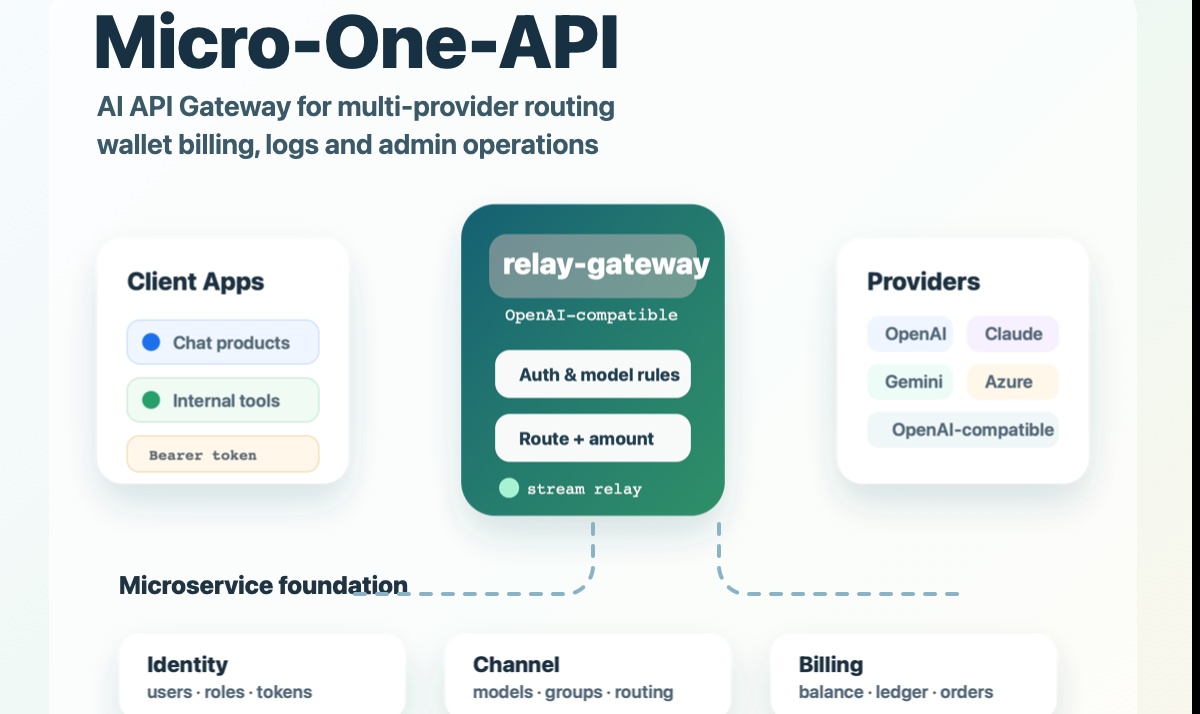Click the green dot beside Internal tools
Viewport: 1200px width, 714px height.
151,400
